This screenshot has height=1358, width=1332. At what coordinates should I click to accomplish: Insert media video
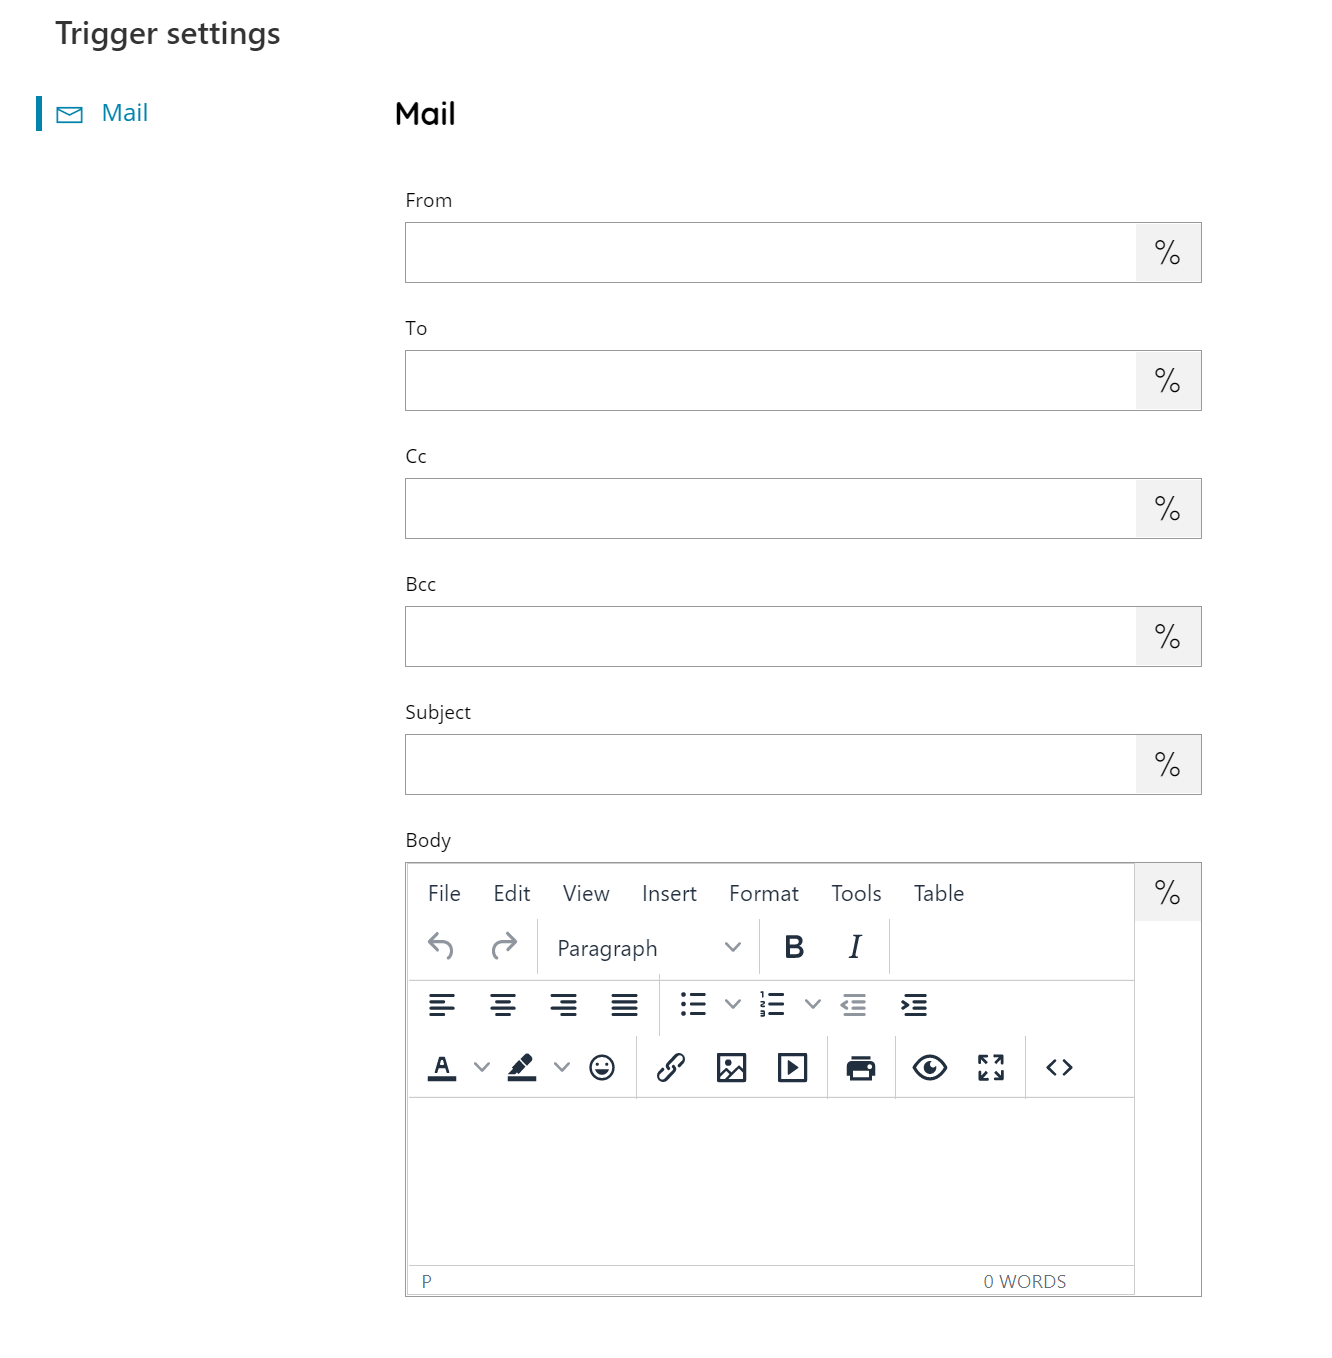793,1067
